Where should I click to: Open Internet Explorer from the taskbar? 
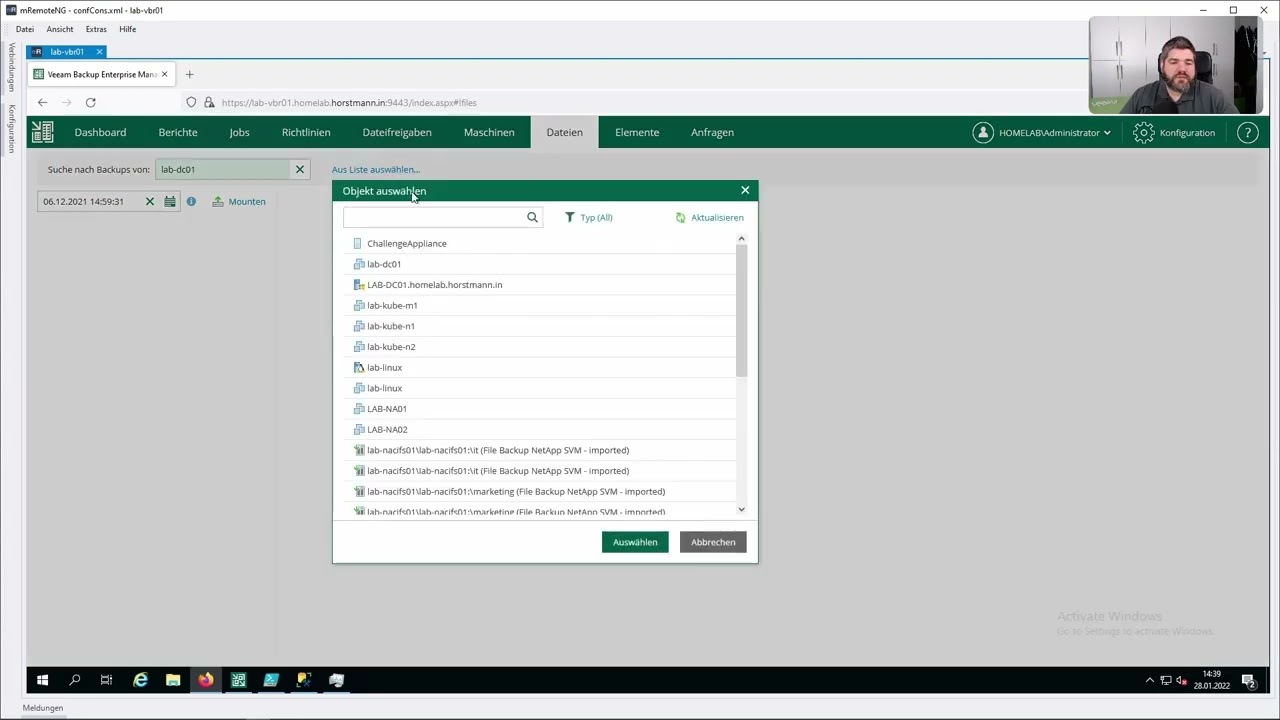click(x=140, y=680)
